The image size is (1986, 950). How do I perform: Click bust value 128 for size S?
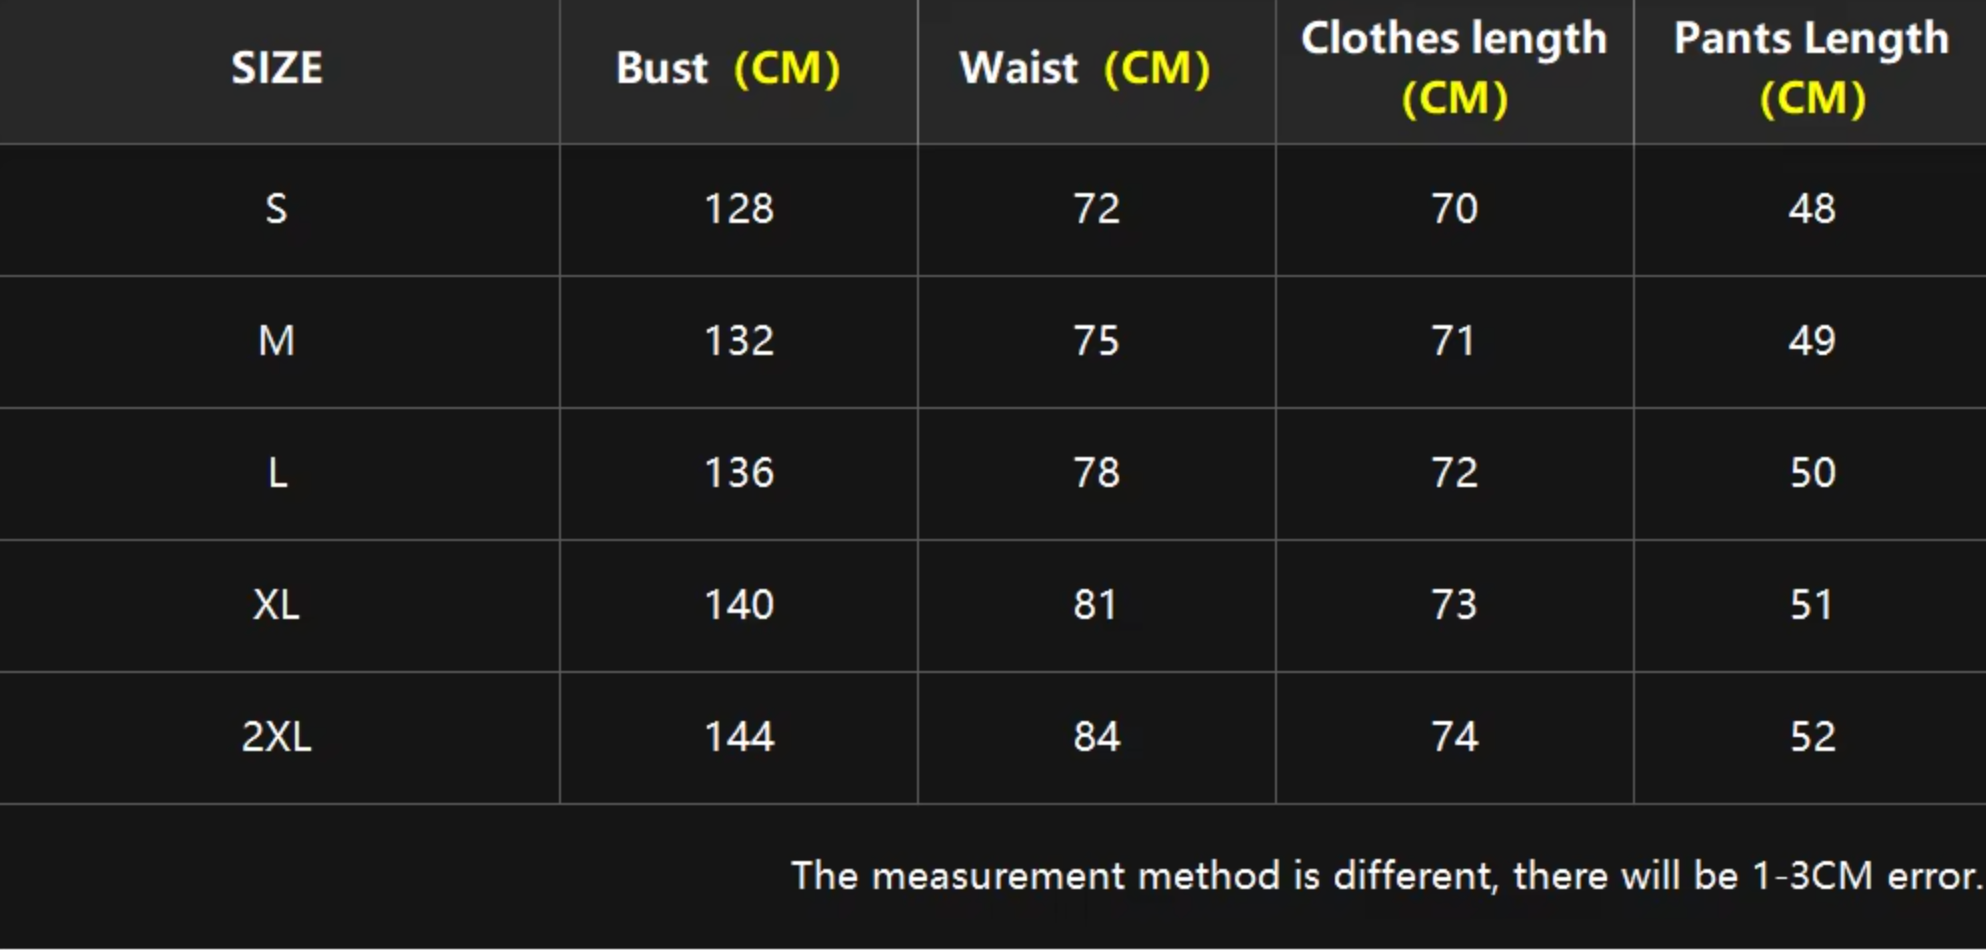[x=739, y=209]
